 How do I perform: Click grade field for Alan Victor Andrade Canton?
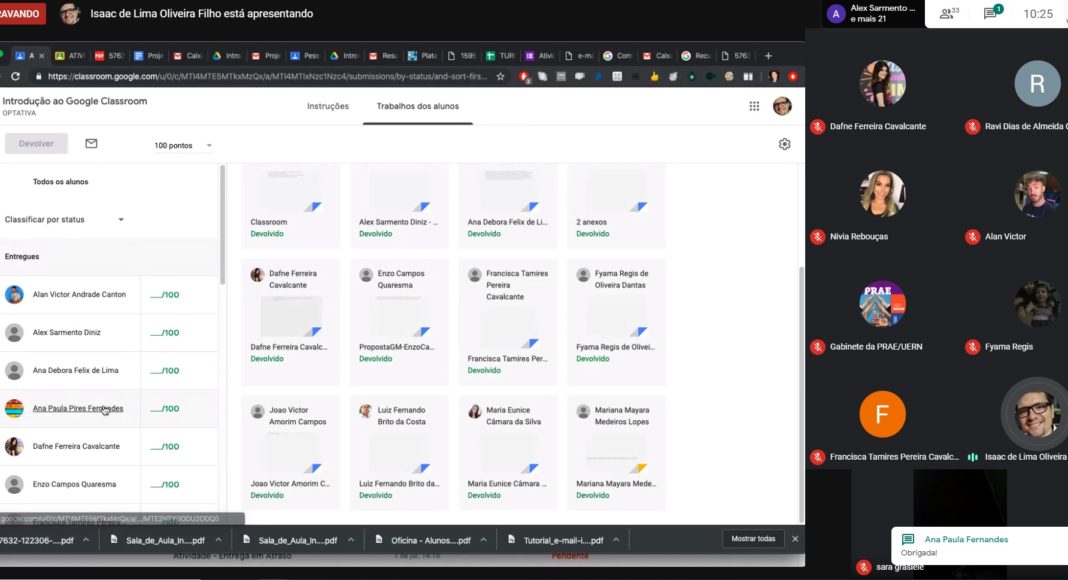pos(166,295)
